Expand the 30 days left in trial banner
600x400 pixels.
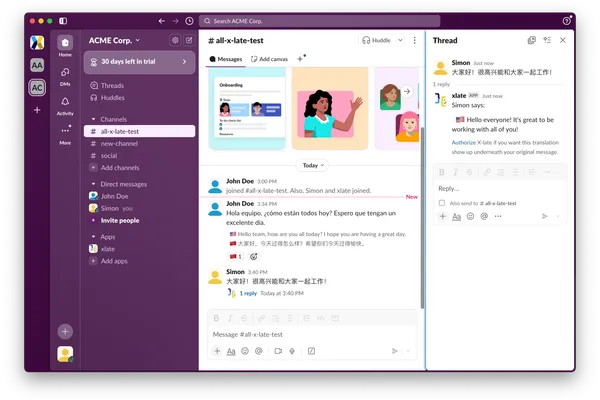(x=139, y=62)
